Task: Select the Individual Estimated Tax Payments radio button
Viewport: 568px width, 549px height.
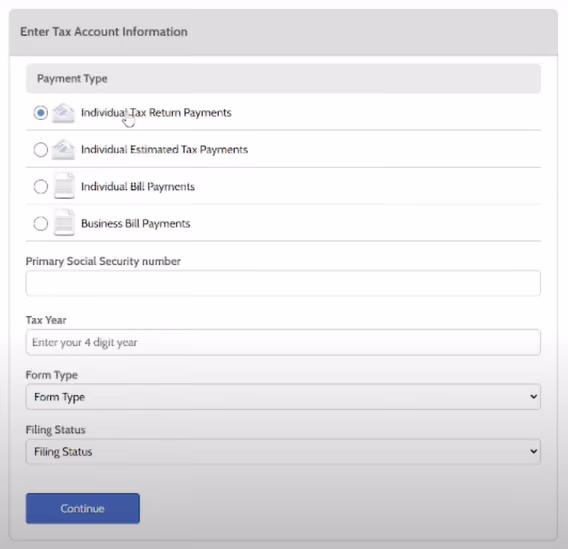Action: coord(41,150)
